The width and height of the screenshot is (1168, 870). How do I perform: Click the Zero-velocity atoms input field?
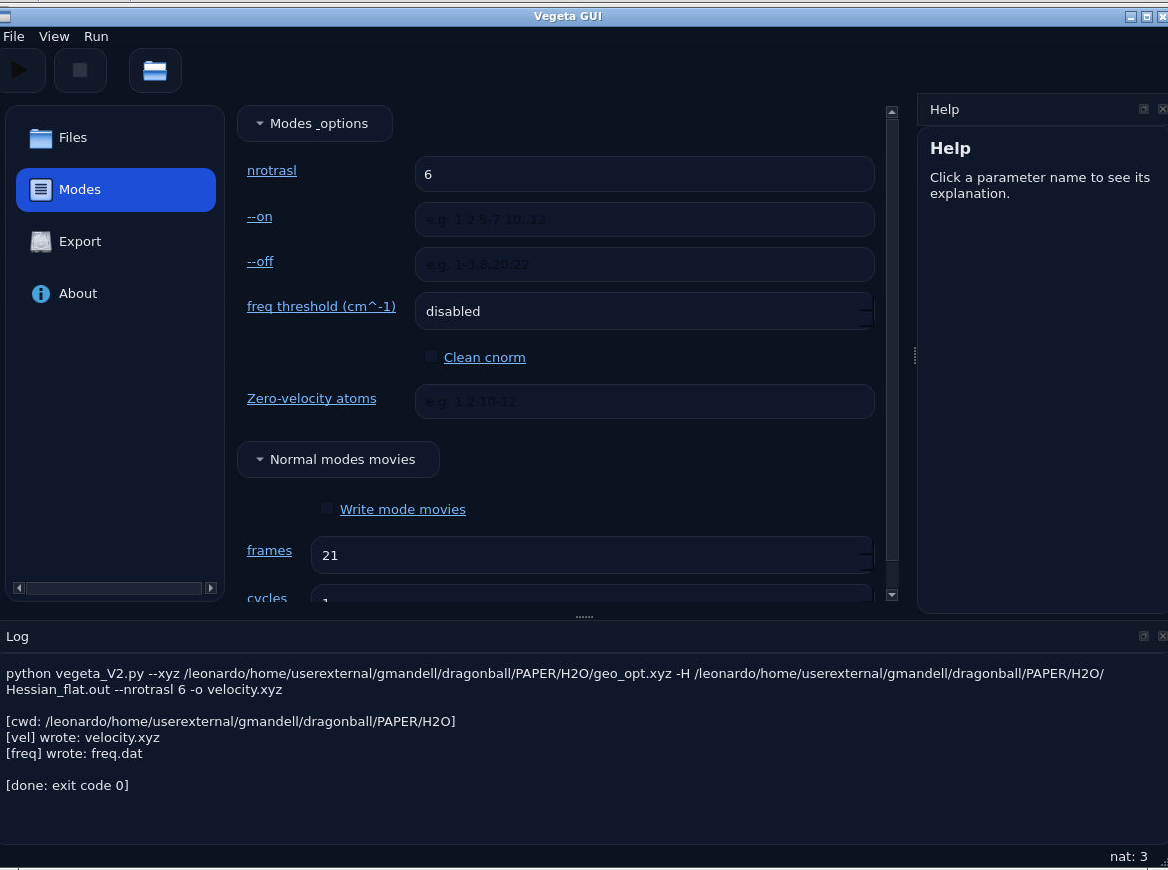644,401
